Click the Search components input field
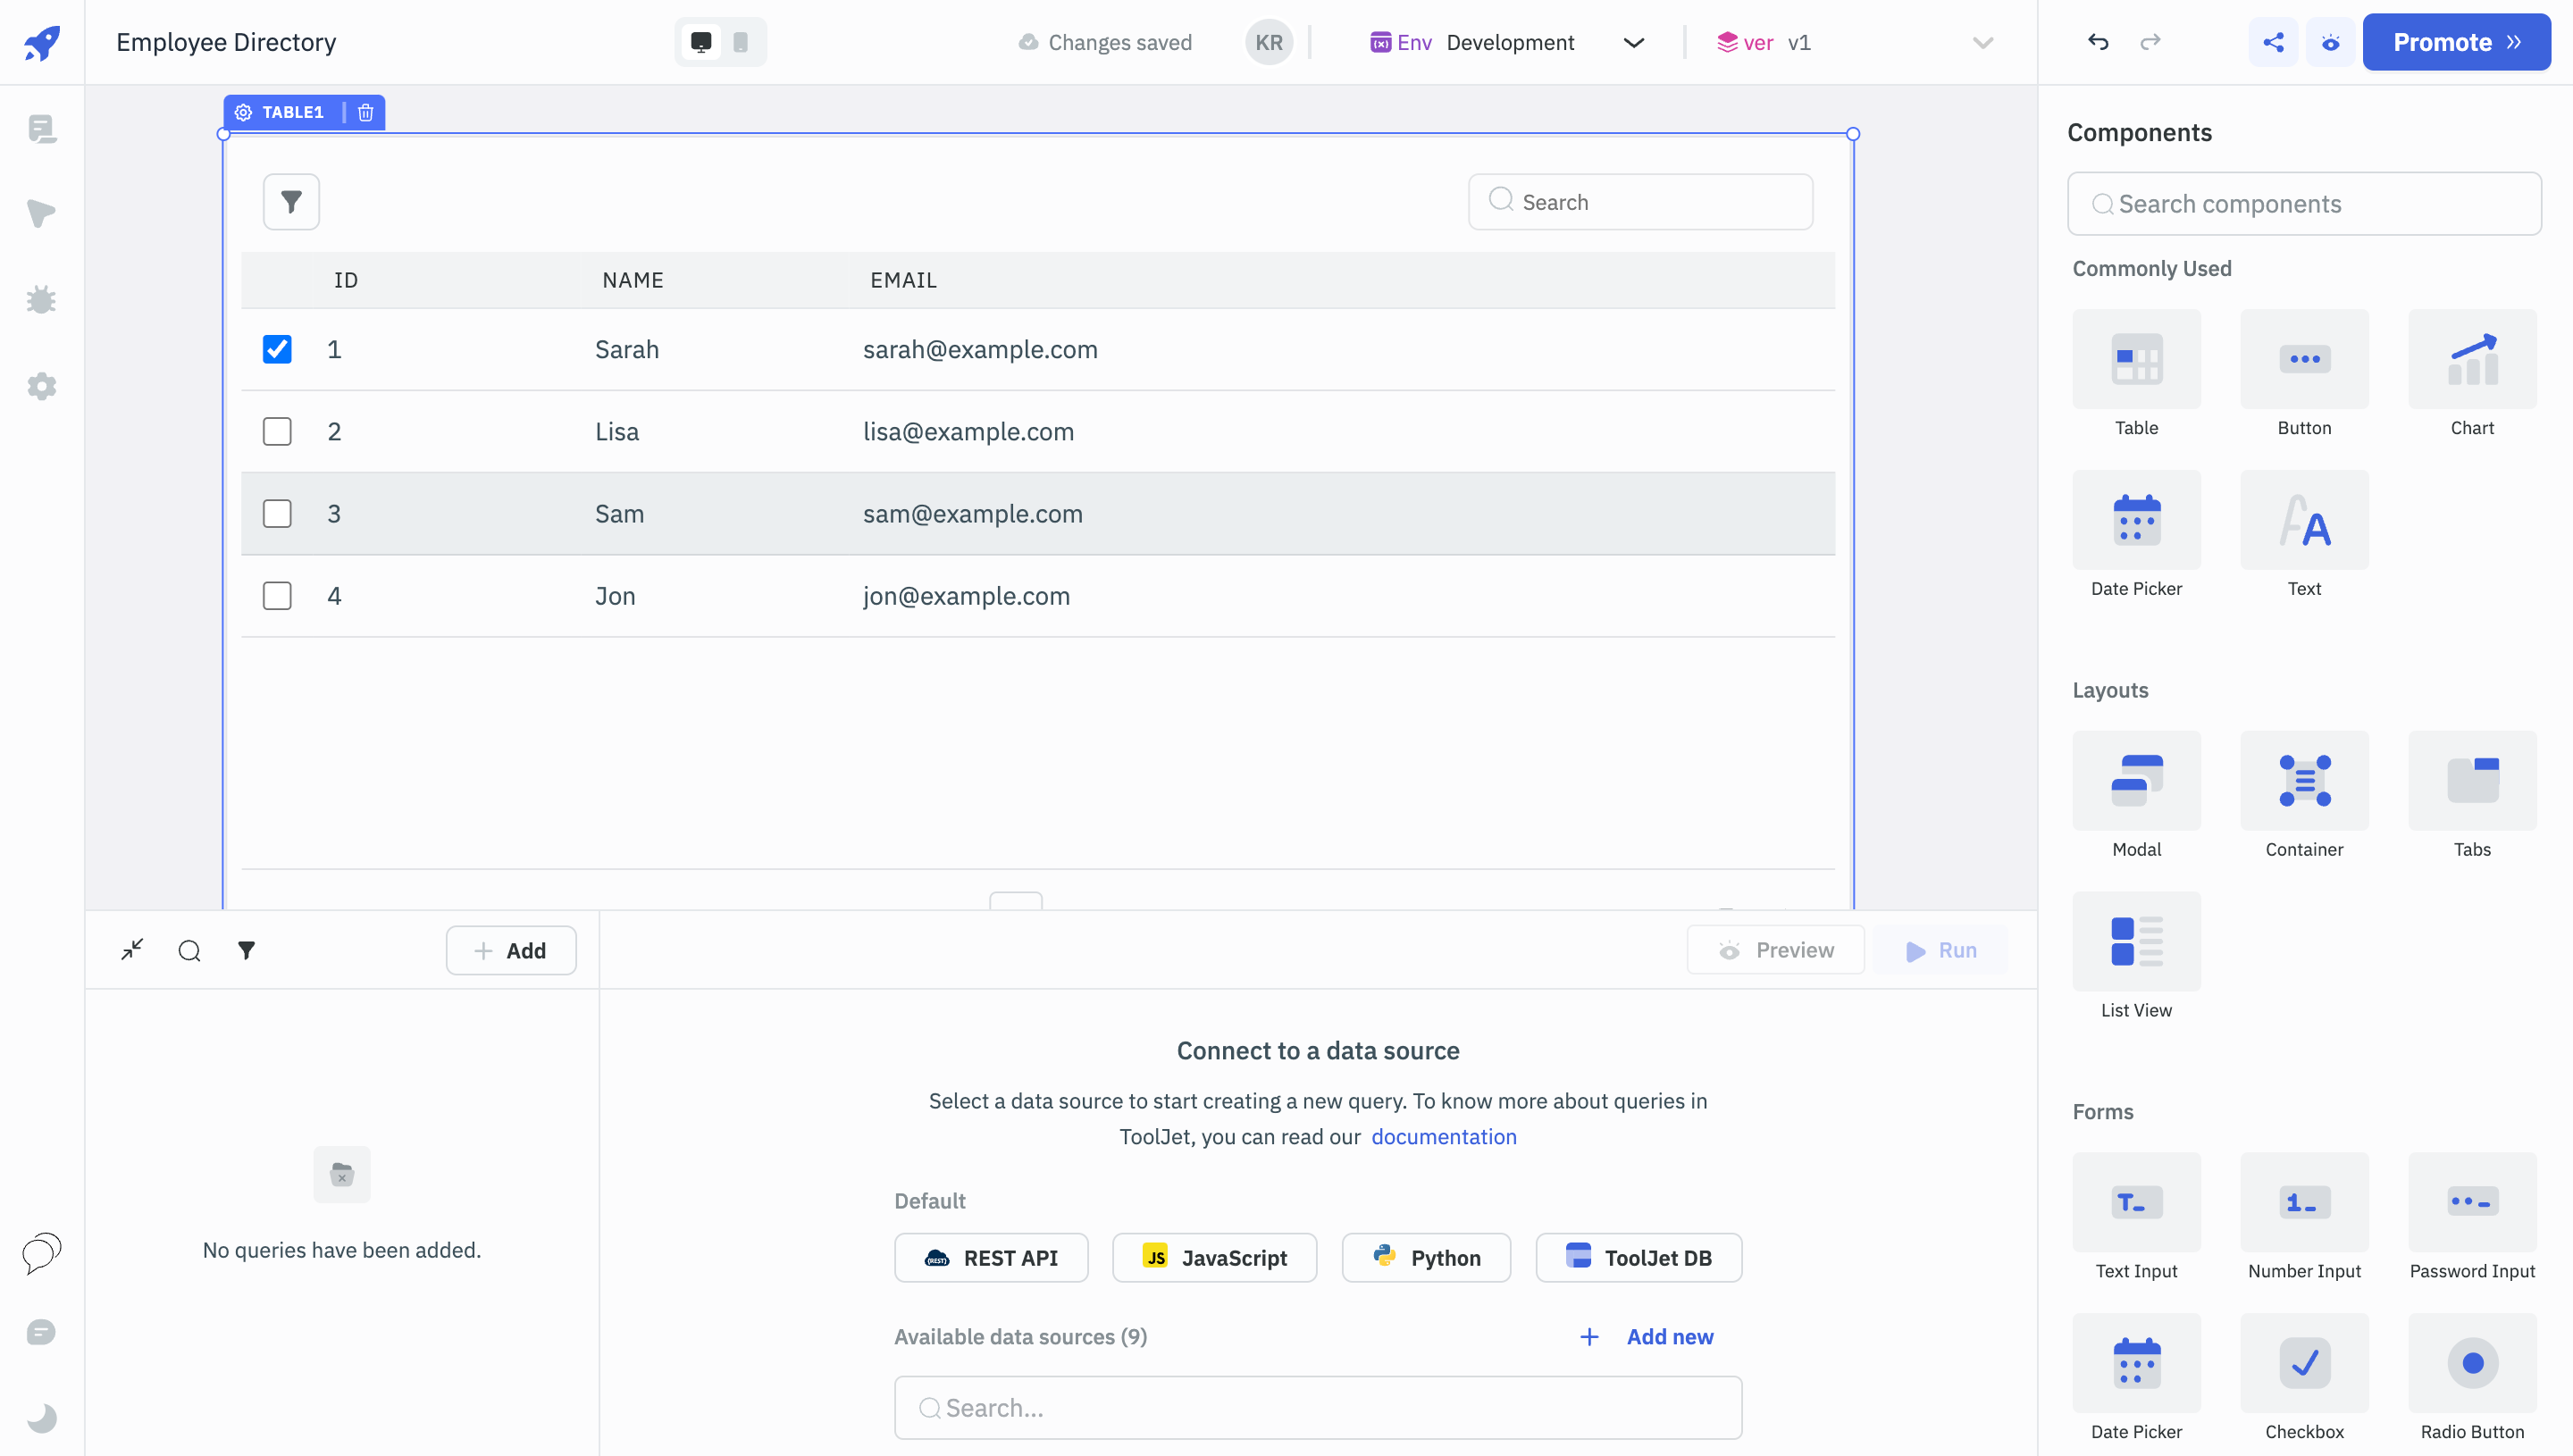The image size is (2573, 1456). [x=2304, y=204]
